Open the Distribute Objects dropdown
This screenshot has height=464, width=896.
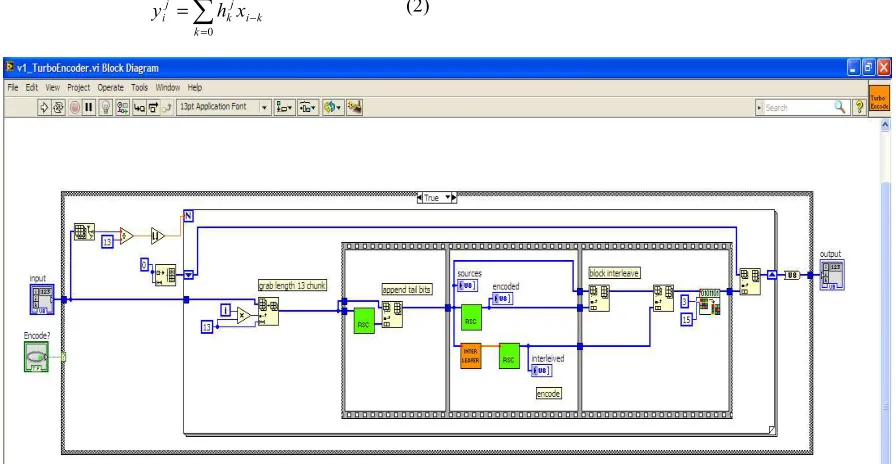pos(307,107)
